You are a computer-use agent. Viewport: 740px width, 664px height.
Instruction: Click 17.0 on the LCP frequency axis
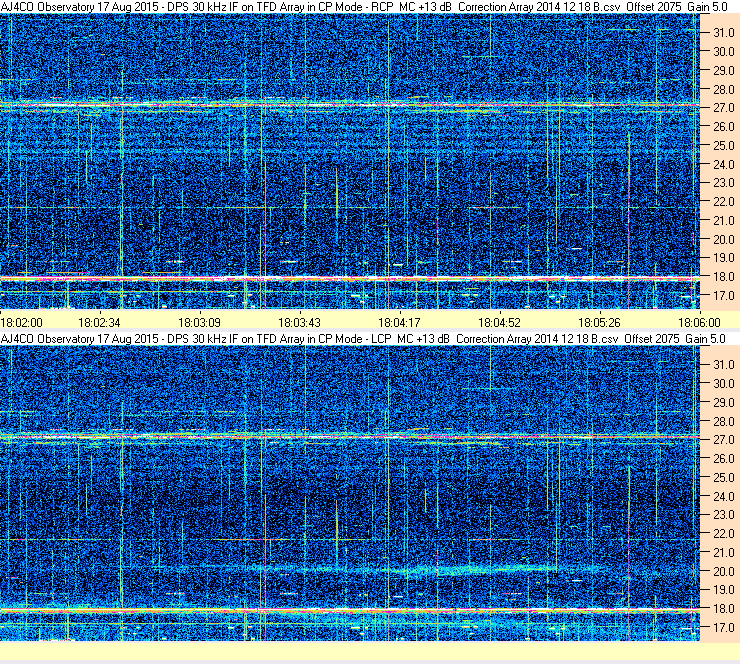723,628
